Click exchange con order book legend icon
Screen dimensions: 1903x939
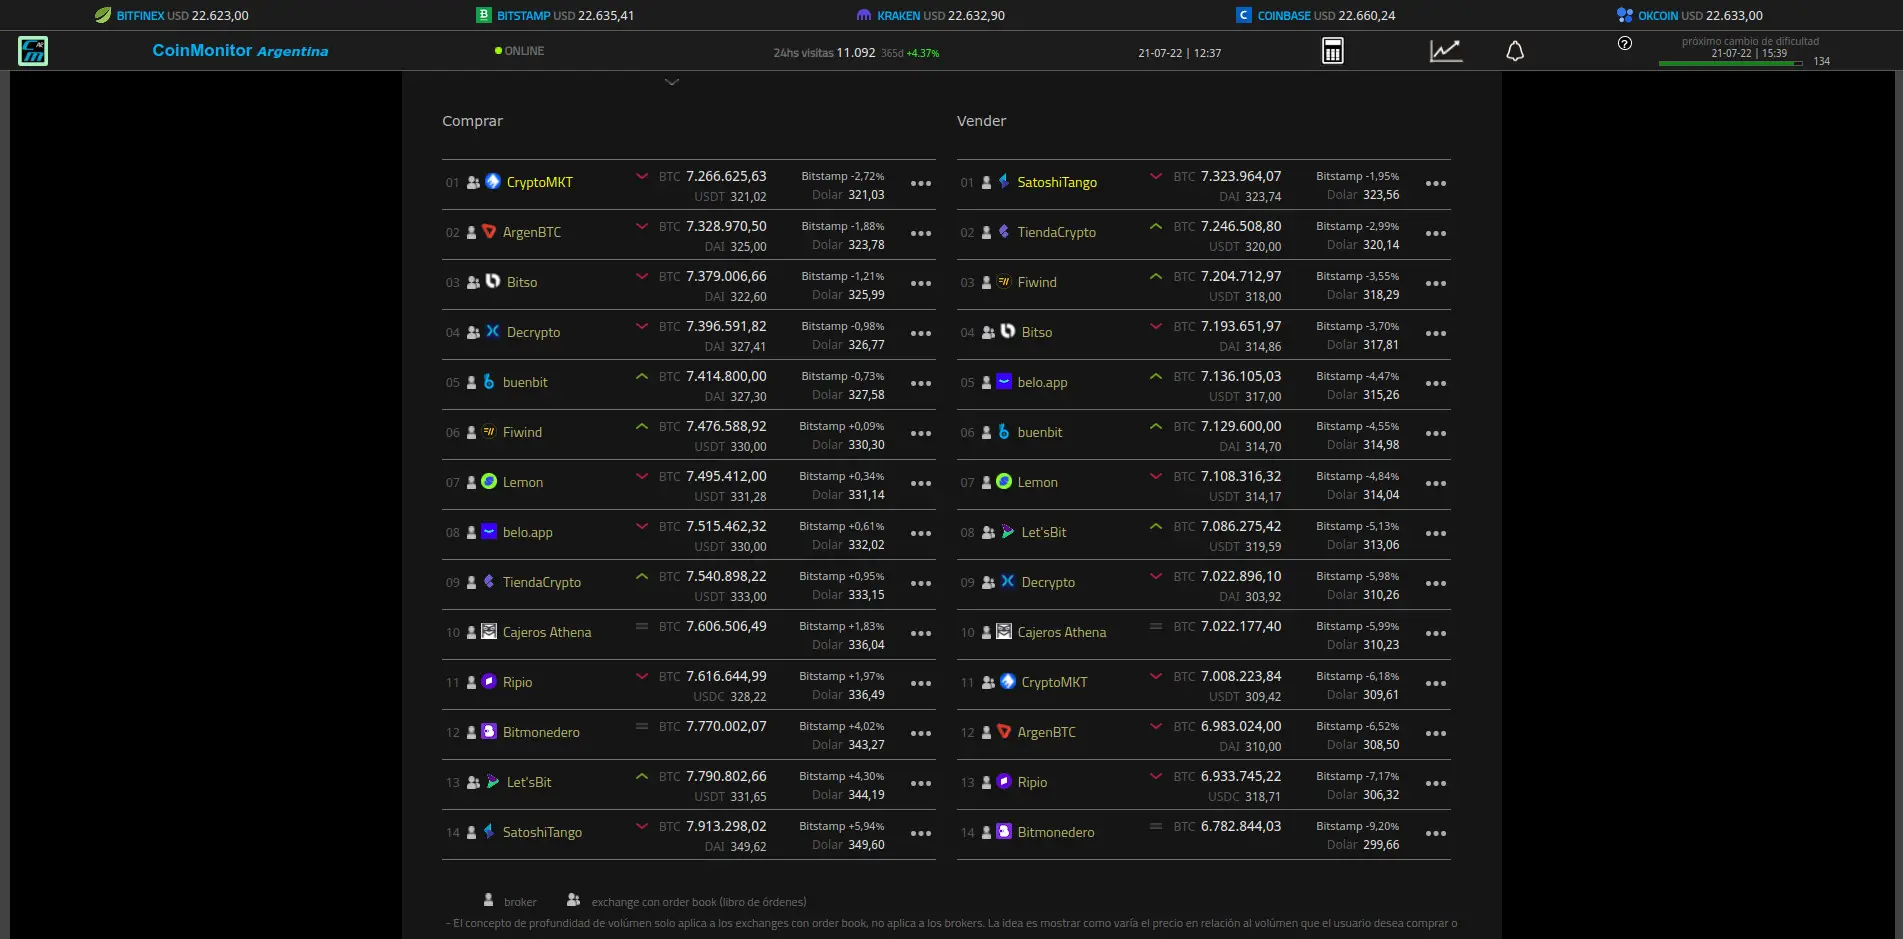[x=573, y=900]
